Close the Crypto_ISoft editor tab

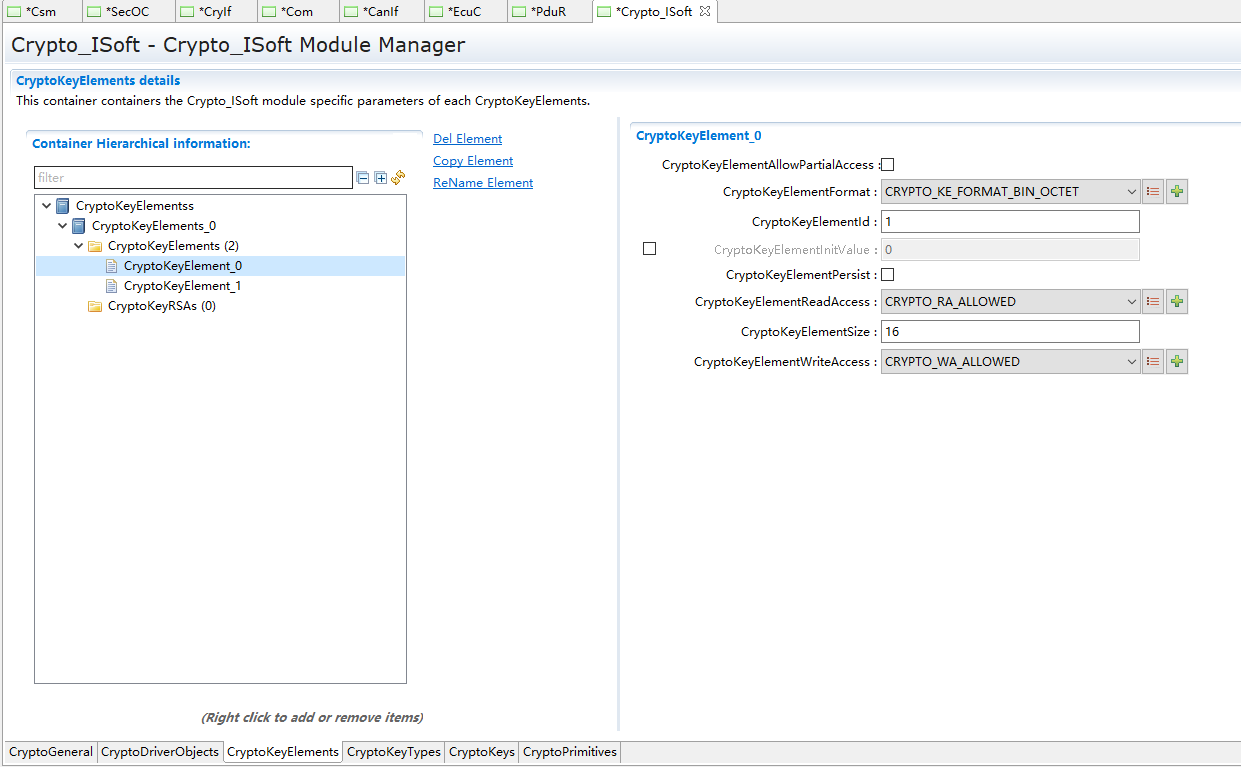pyautogui.click(x=705, y=12)
